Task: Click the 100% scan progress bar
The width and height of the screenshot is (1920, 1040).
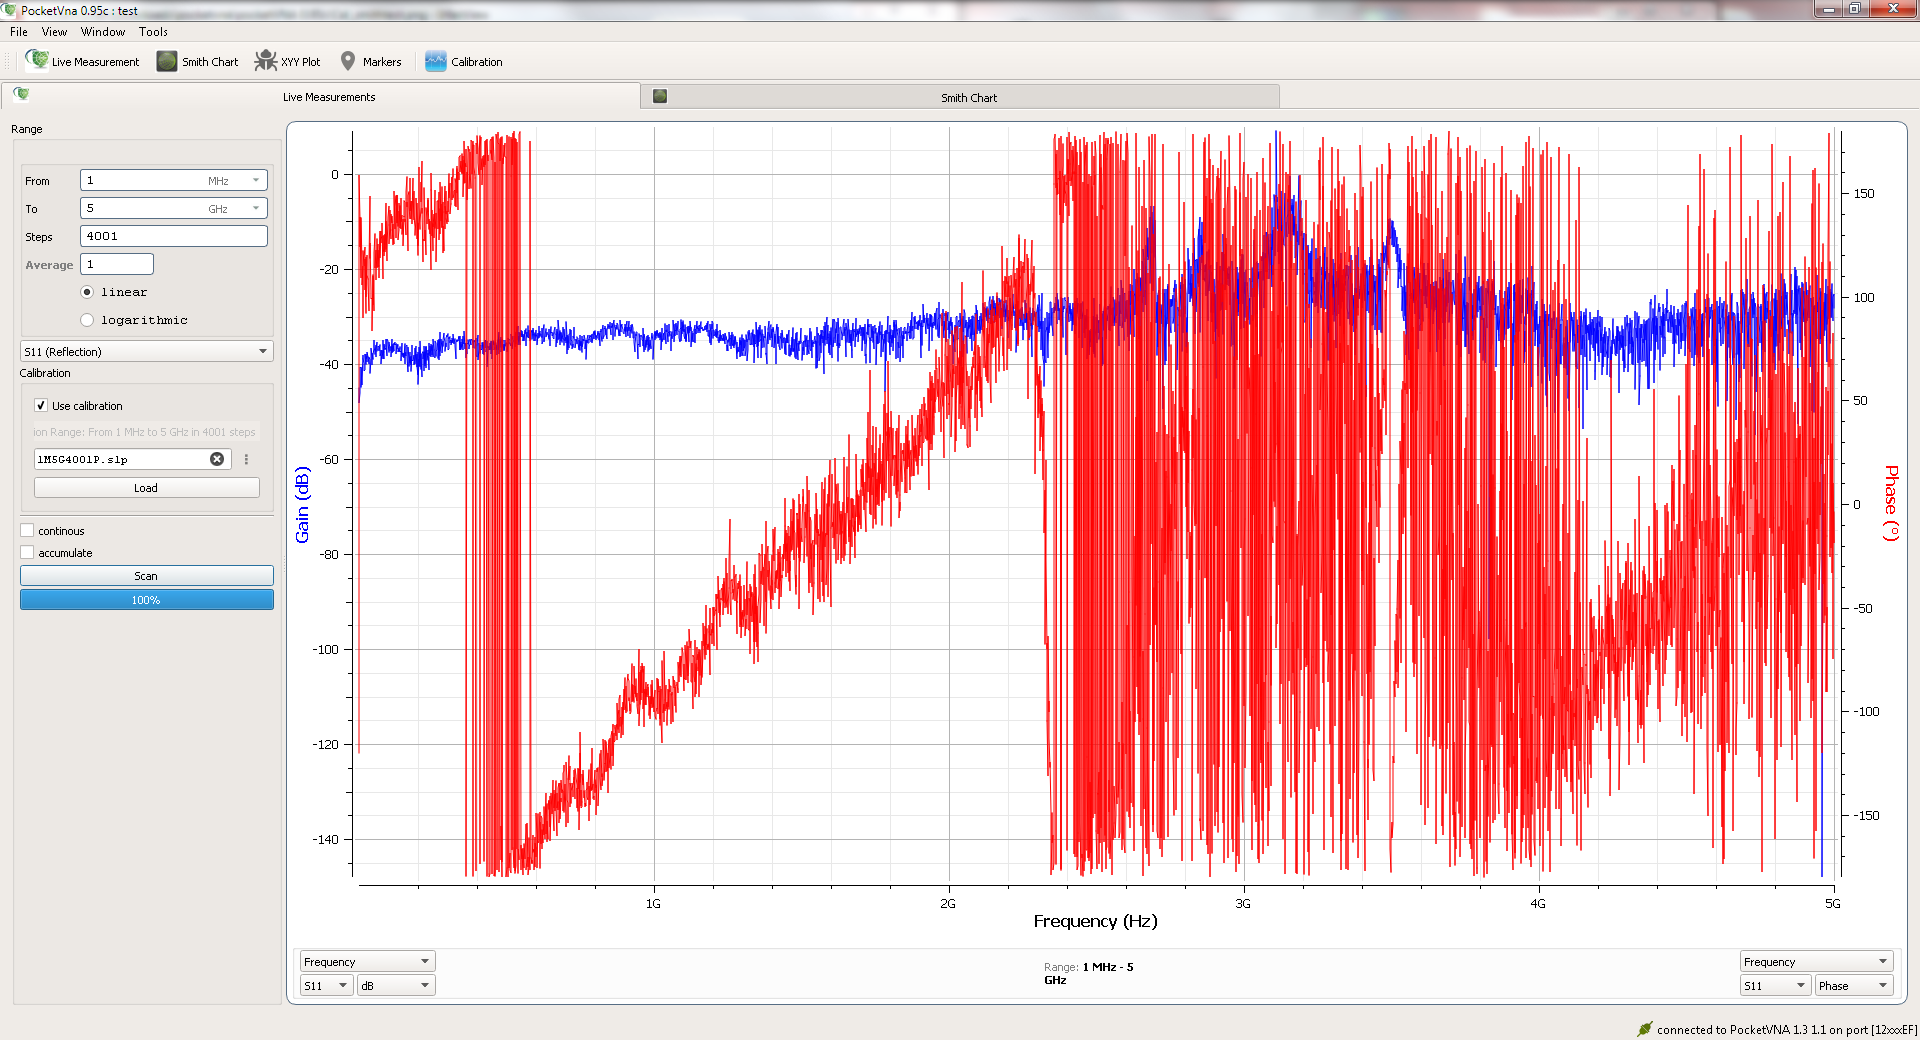Action: point(146,600)
